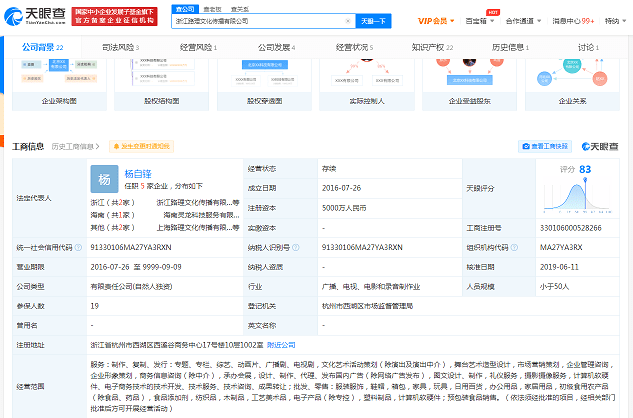Select the 经营状况 tab
Image resolution: width=633 pixels, height=418 pixels.
pos(354,47)
